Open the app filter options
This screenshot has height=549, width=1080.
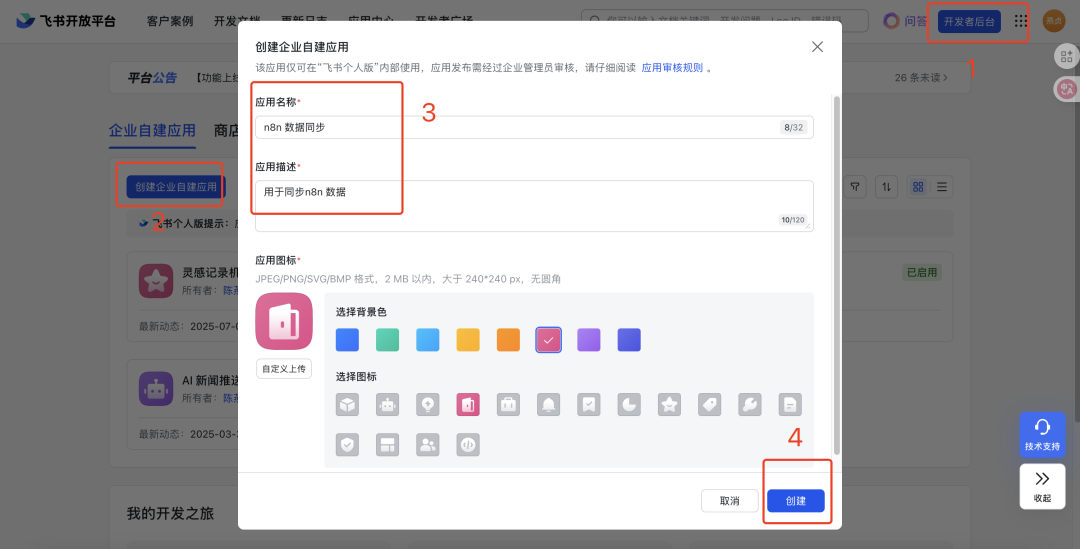(x=855, y=186)
